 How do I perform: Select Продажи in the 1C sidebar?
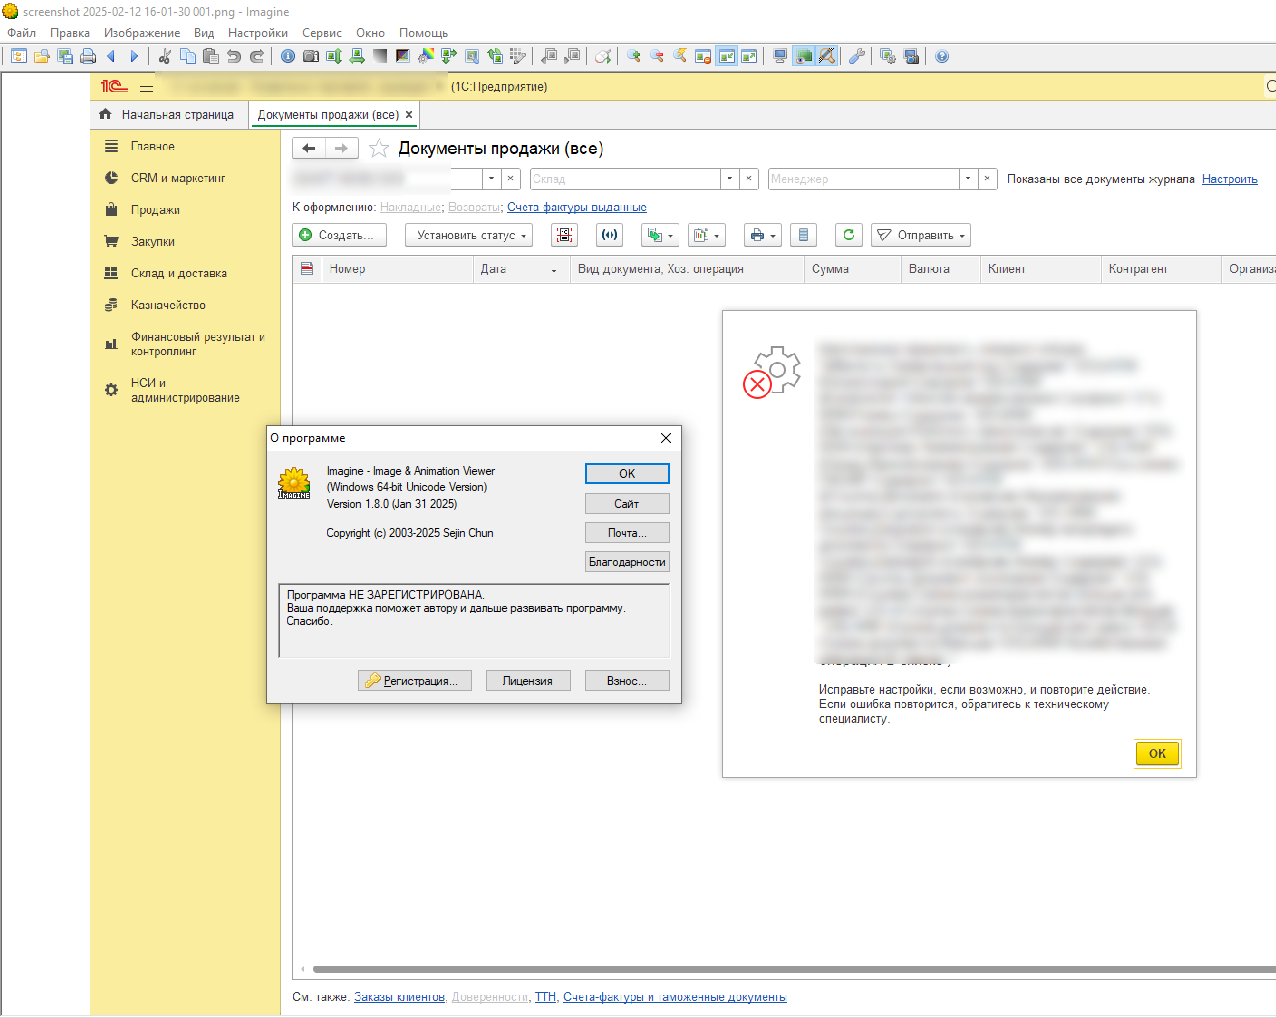pos(155,210)
